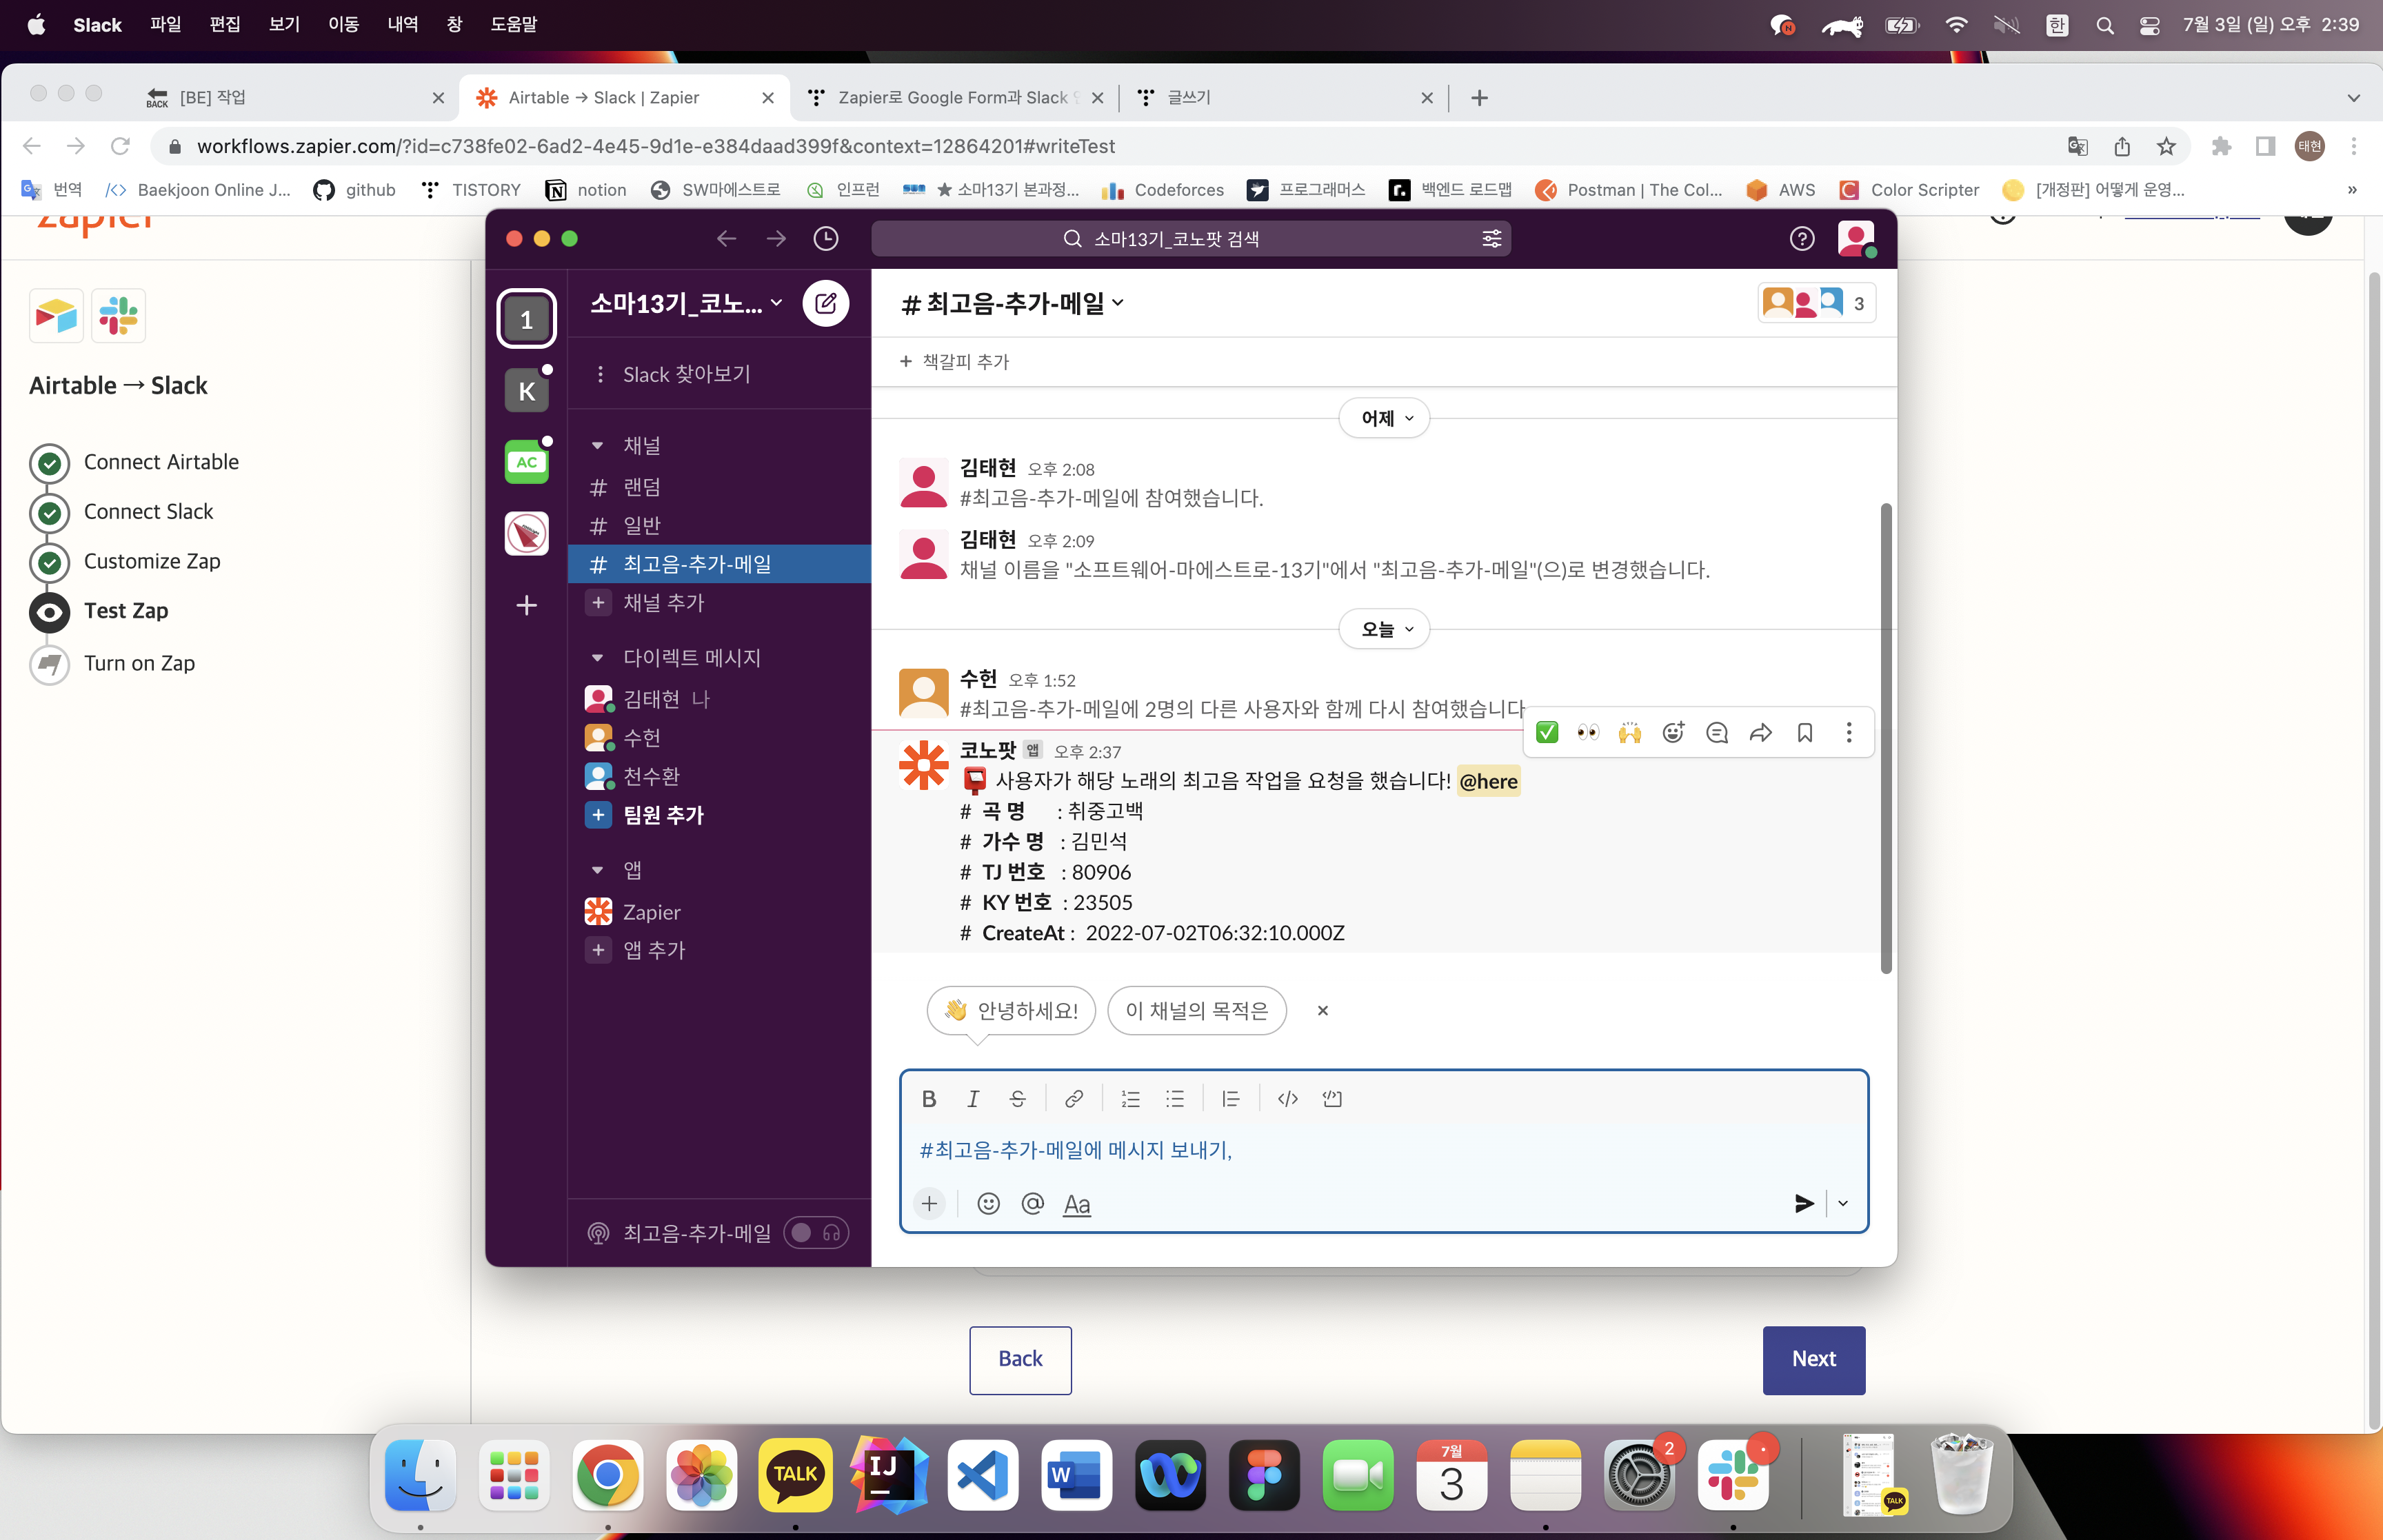This screenshot has width=2383, height=1540.
Task: Collapse the 다이렉트 메시지 section
Action: point(597,657)
